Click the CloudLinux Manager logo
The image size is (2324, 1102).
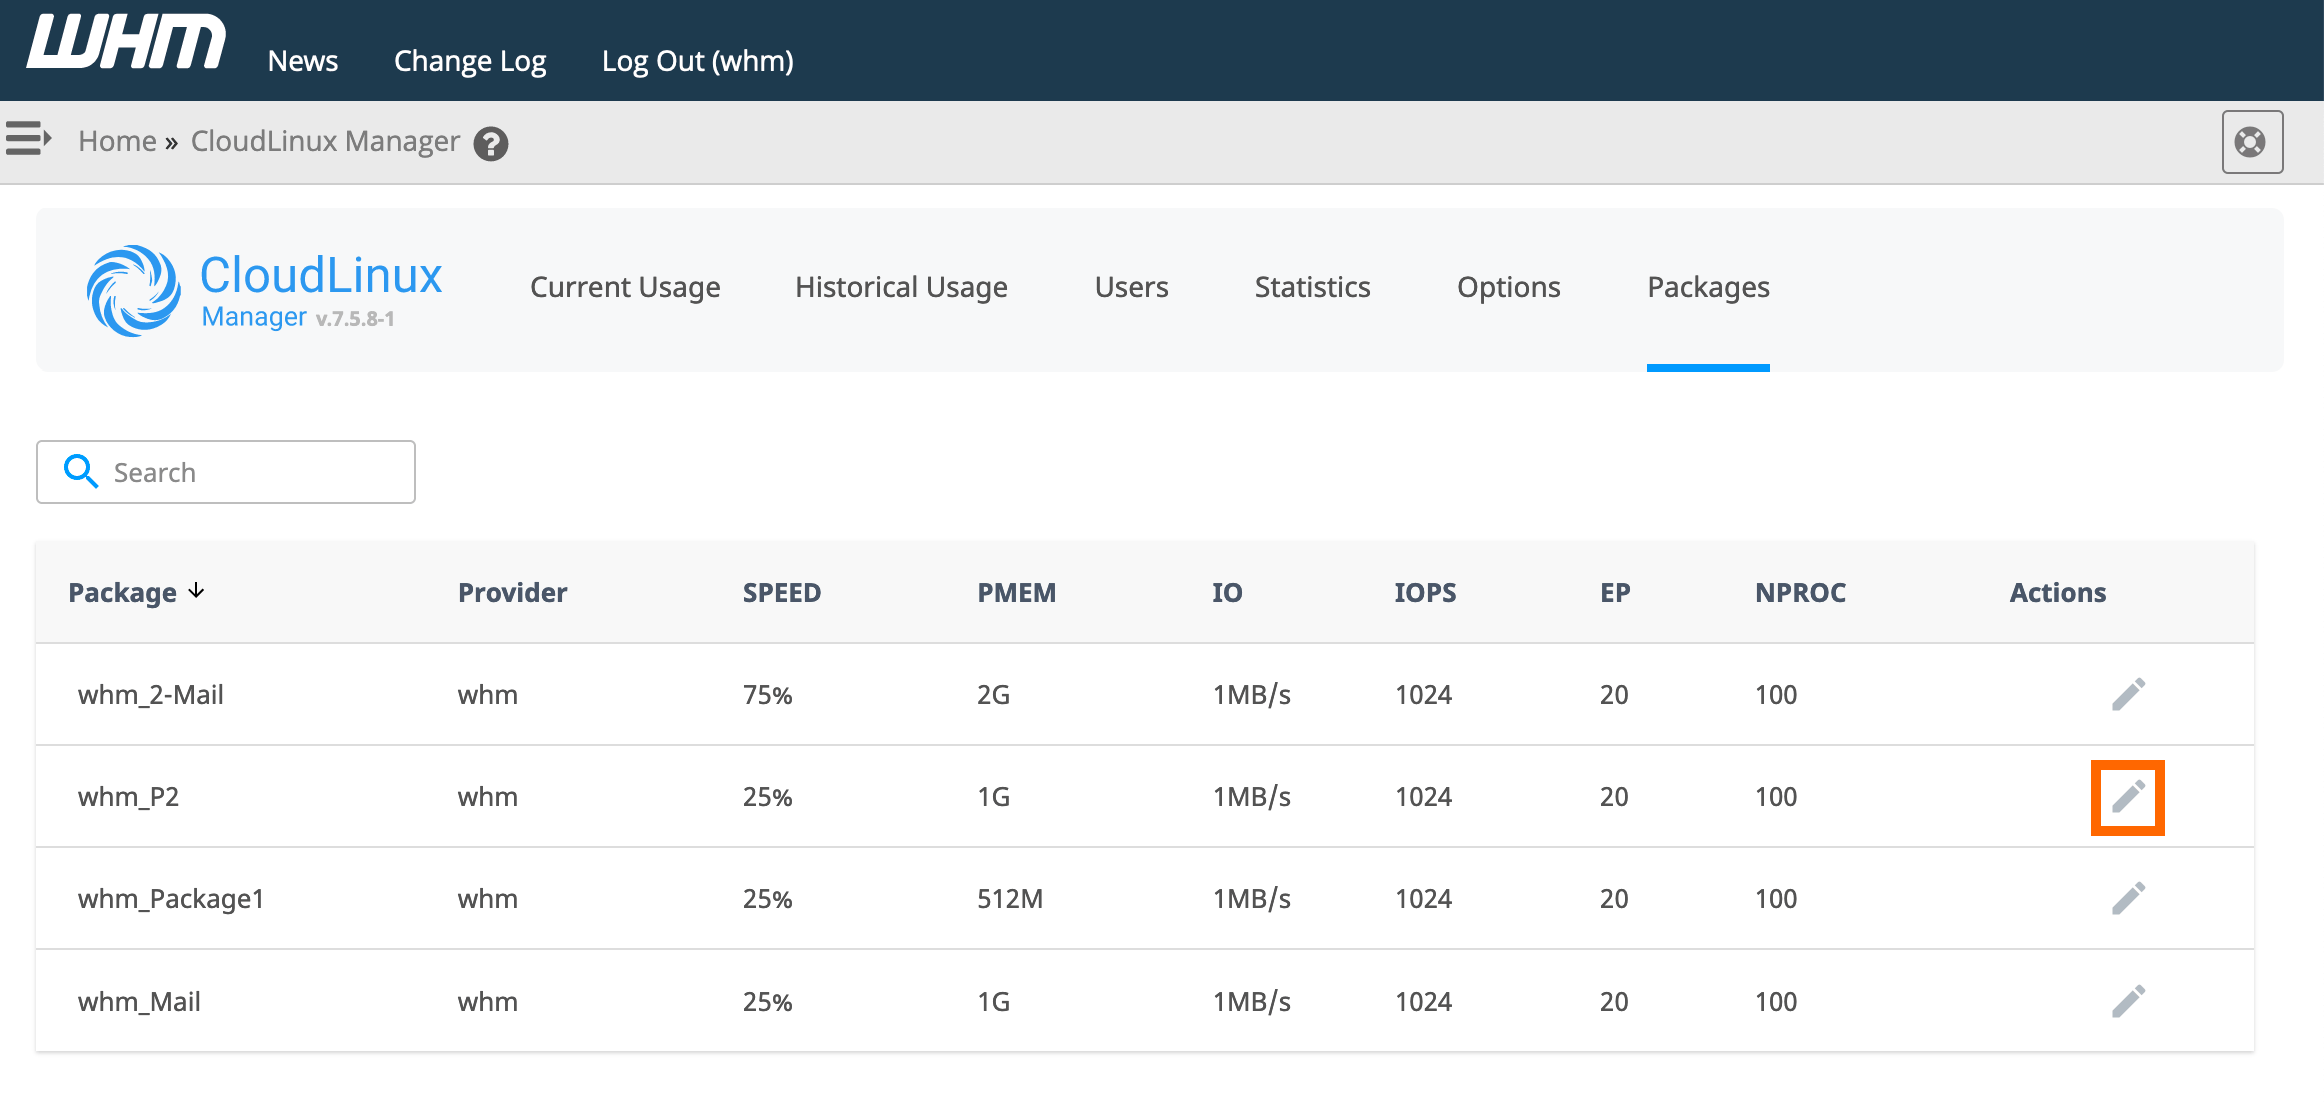click(265, 290)
